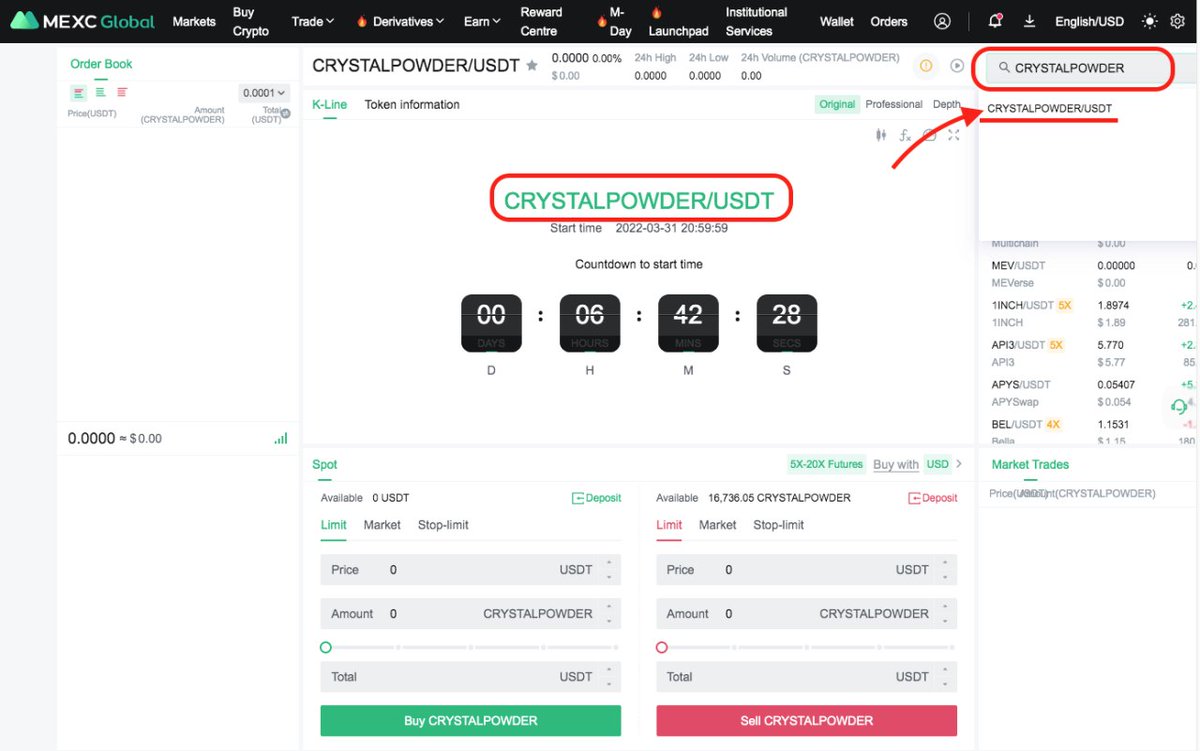Click the customer support headset icon
Viewport: 1200px width, 751px height.
pyautogui.click(x=1179, y=406)
